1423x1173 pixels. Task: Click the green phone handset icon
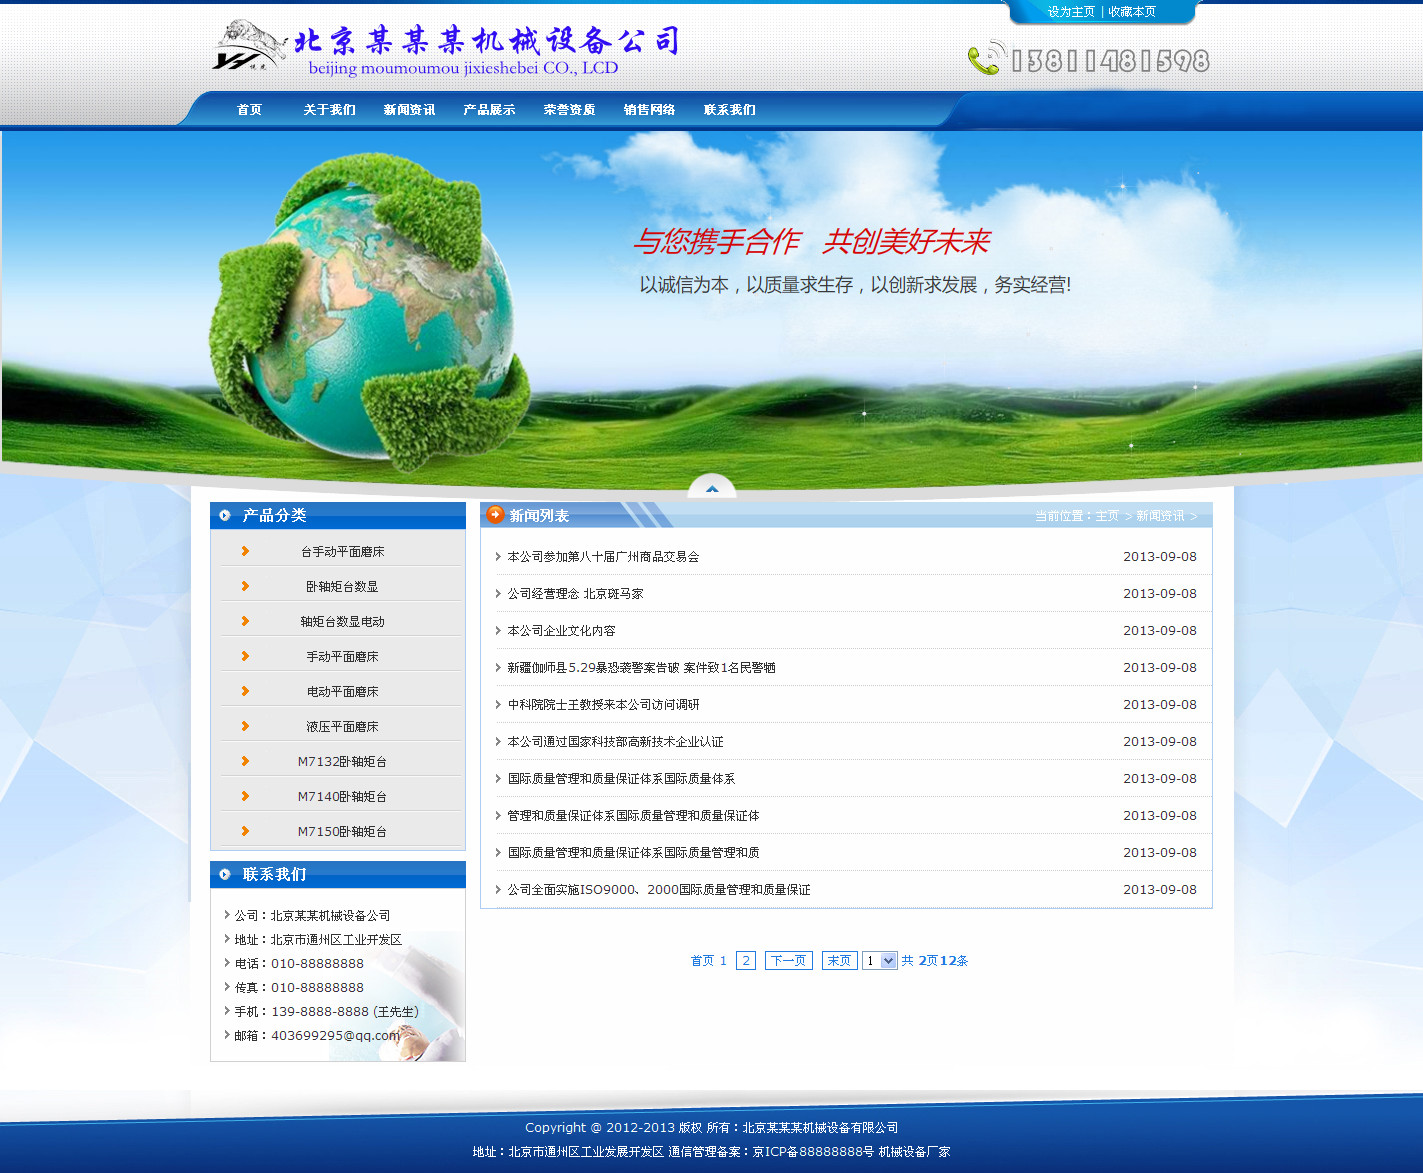(x=984, y=59)
